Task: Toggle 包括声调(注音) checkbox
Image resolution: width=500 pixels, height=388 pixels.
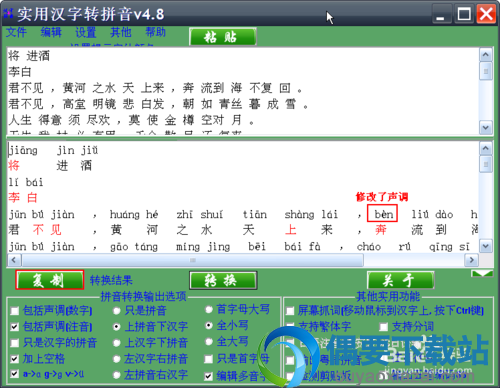Action: 15,327
